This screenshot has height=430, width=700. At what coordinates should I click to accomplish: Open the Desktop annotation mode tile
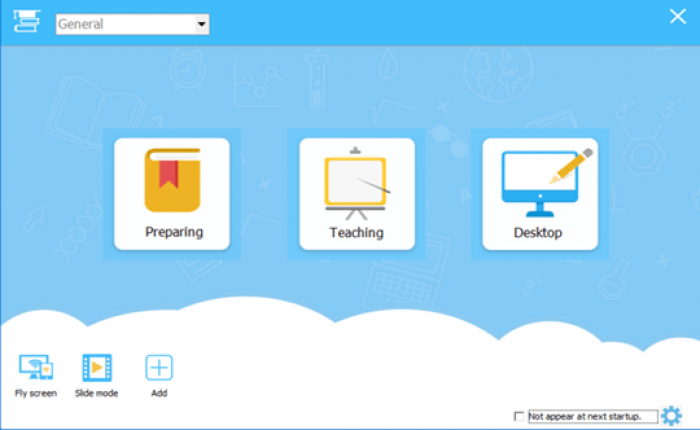[x=540, y=193]
